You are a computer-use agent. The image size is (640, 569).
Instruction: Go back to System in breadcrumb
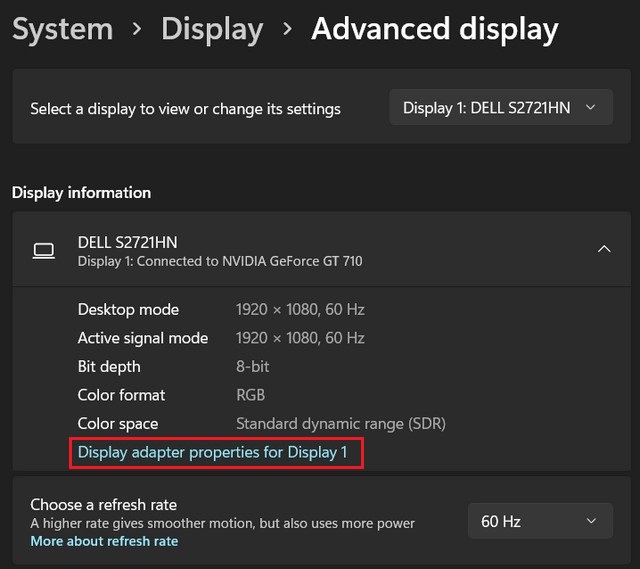point(63,29)
